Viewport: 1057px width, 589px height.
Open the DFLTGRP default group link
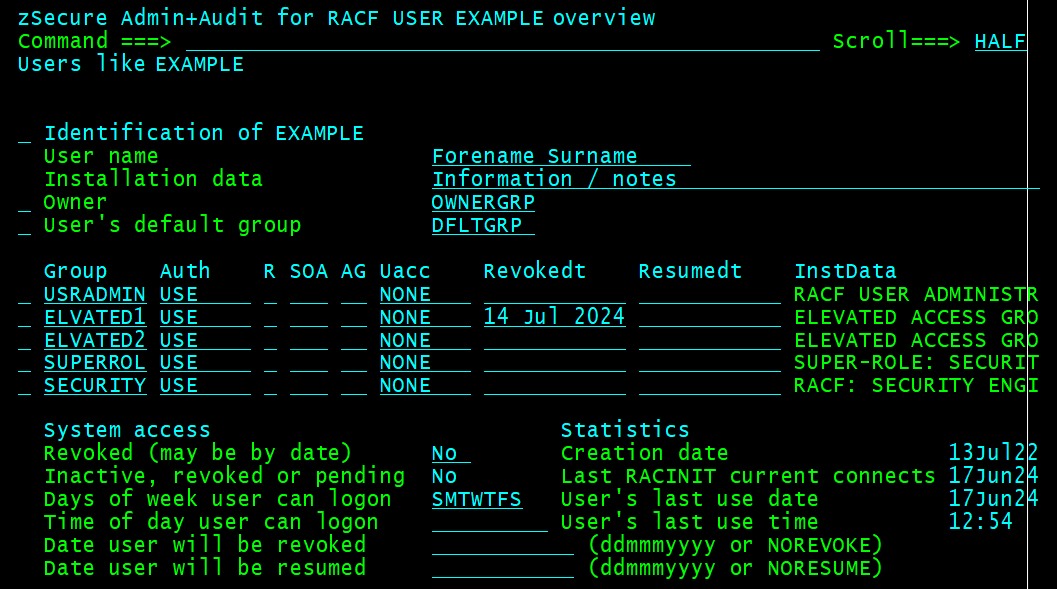coord(483,224)
